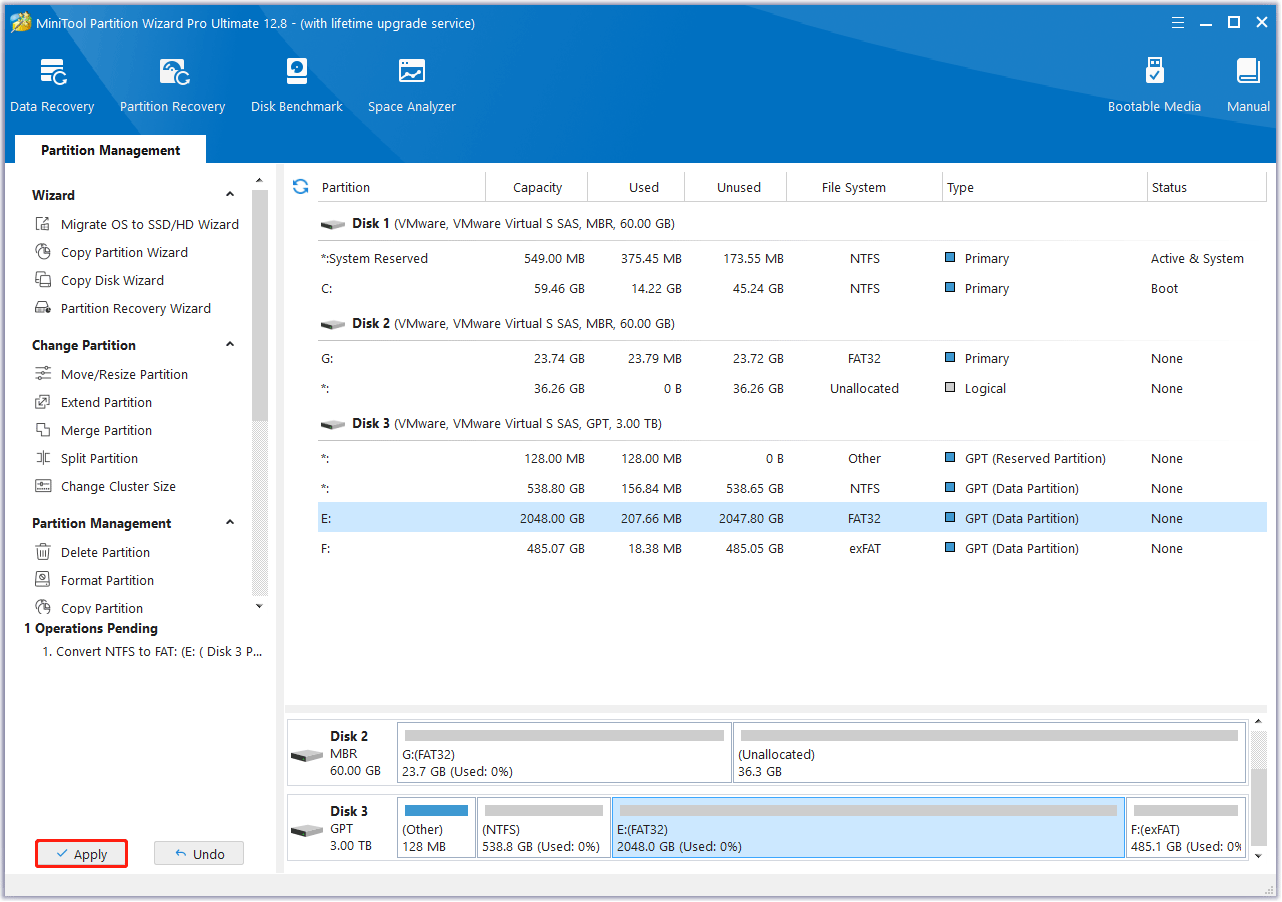Select 538.80 GB NTFS partition row
Image resolution: width=1282 pixels, height=902 pixels.
(792, 489)
